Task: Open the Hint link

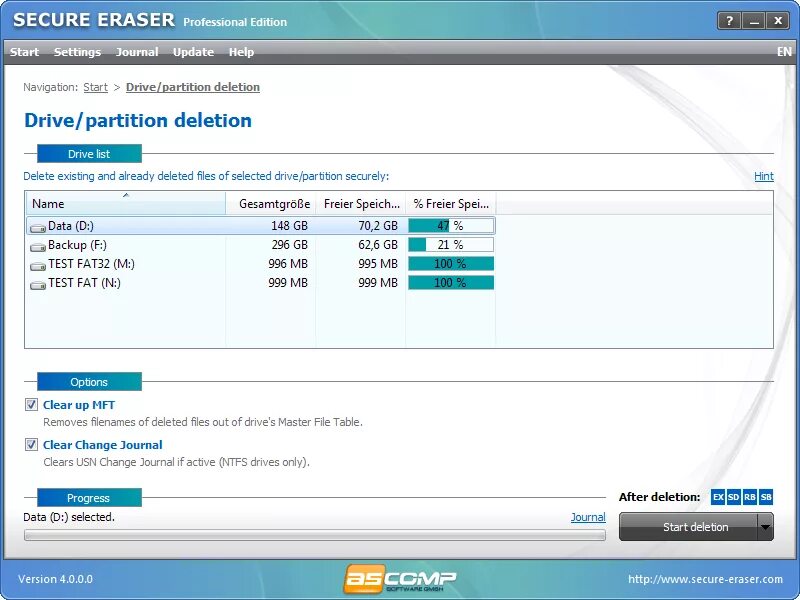Action: coord(764,176)
